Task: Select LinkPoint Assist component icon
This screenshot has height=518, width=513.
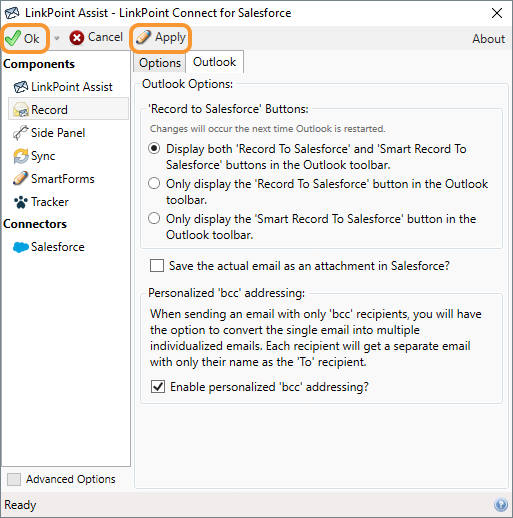Action: tap(21, 87)
